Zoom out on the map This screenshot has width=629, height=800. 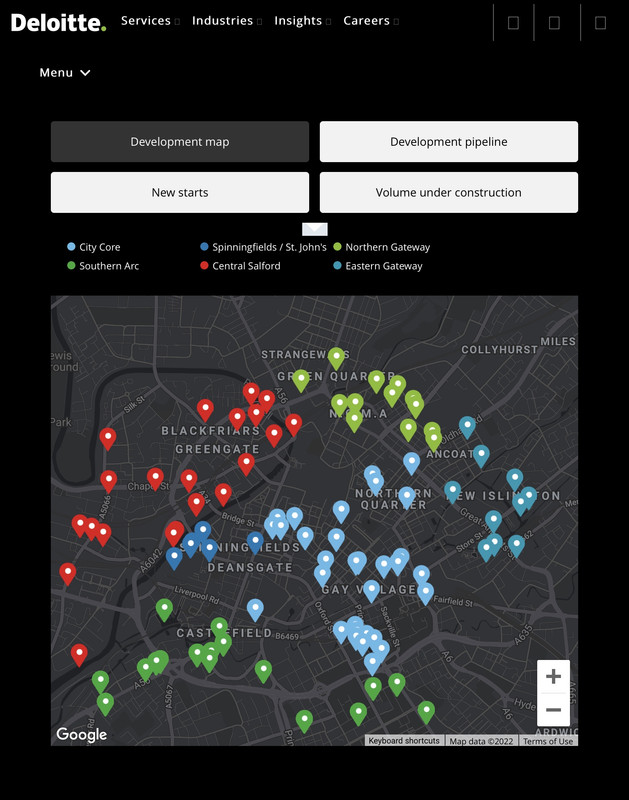pos(553,709)
